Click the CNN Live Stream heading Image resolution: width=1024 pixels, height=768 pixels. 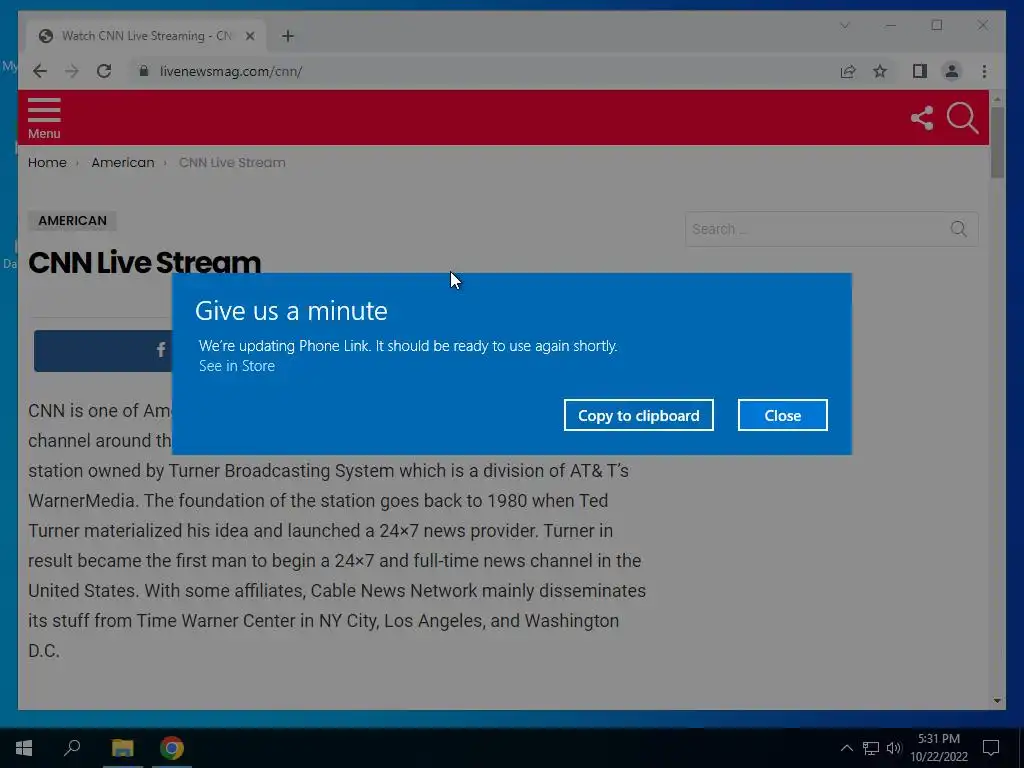tap(144, 263)
